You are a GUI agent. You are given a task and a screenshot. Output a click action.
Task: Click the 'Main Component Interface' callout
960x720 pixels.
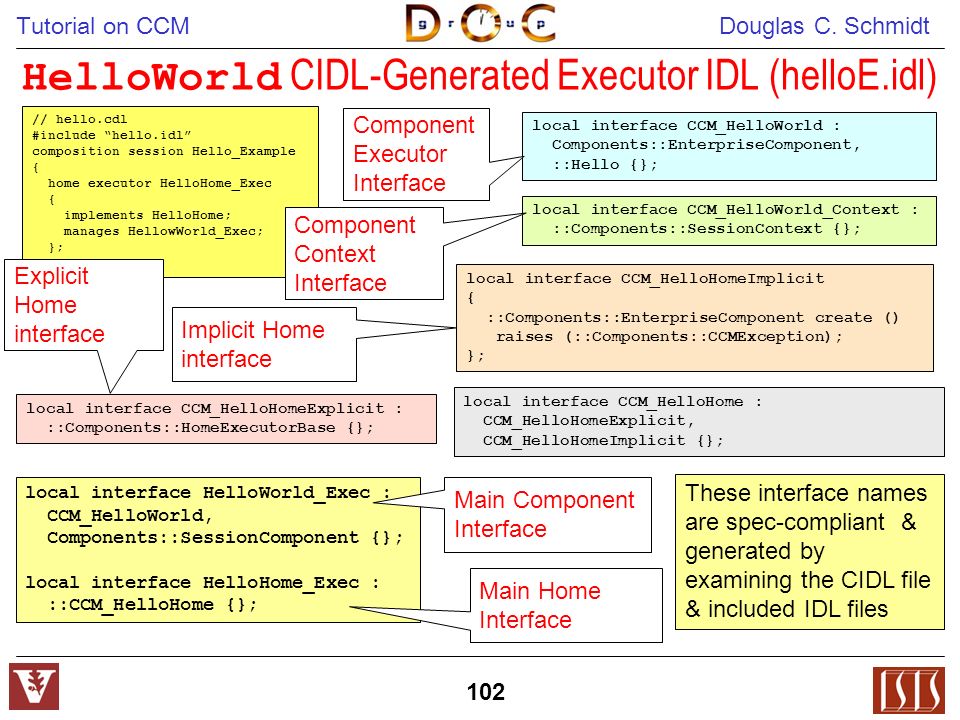pos(547,515)
